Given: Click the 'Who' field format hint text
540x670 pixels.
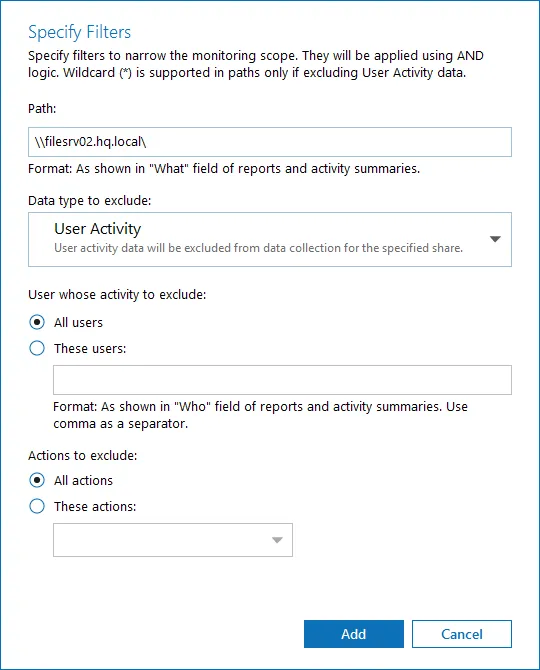Looking at the screenshot, I should point(260,415).
